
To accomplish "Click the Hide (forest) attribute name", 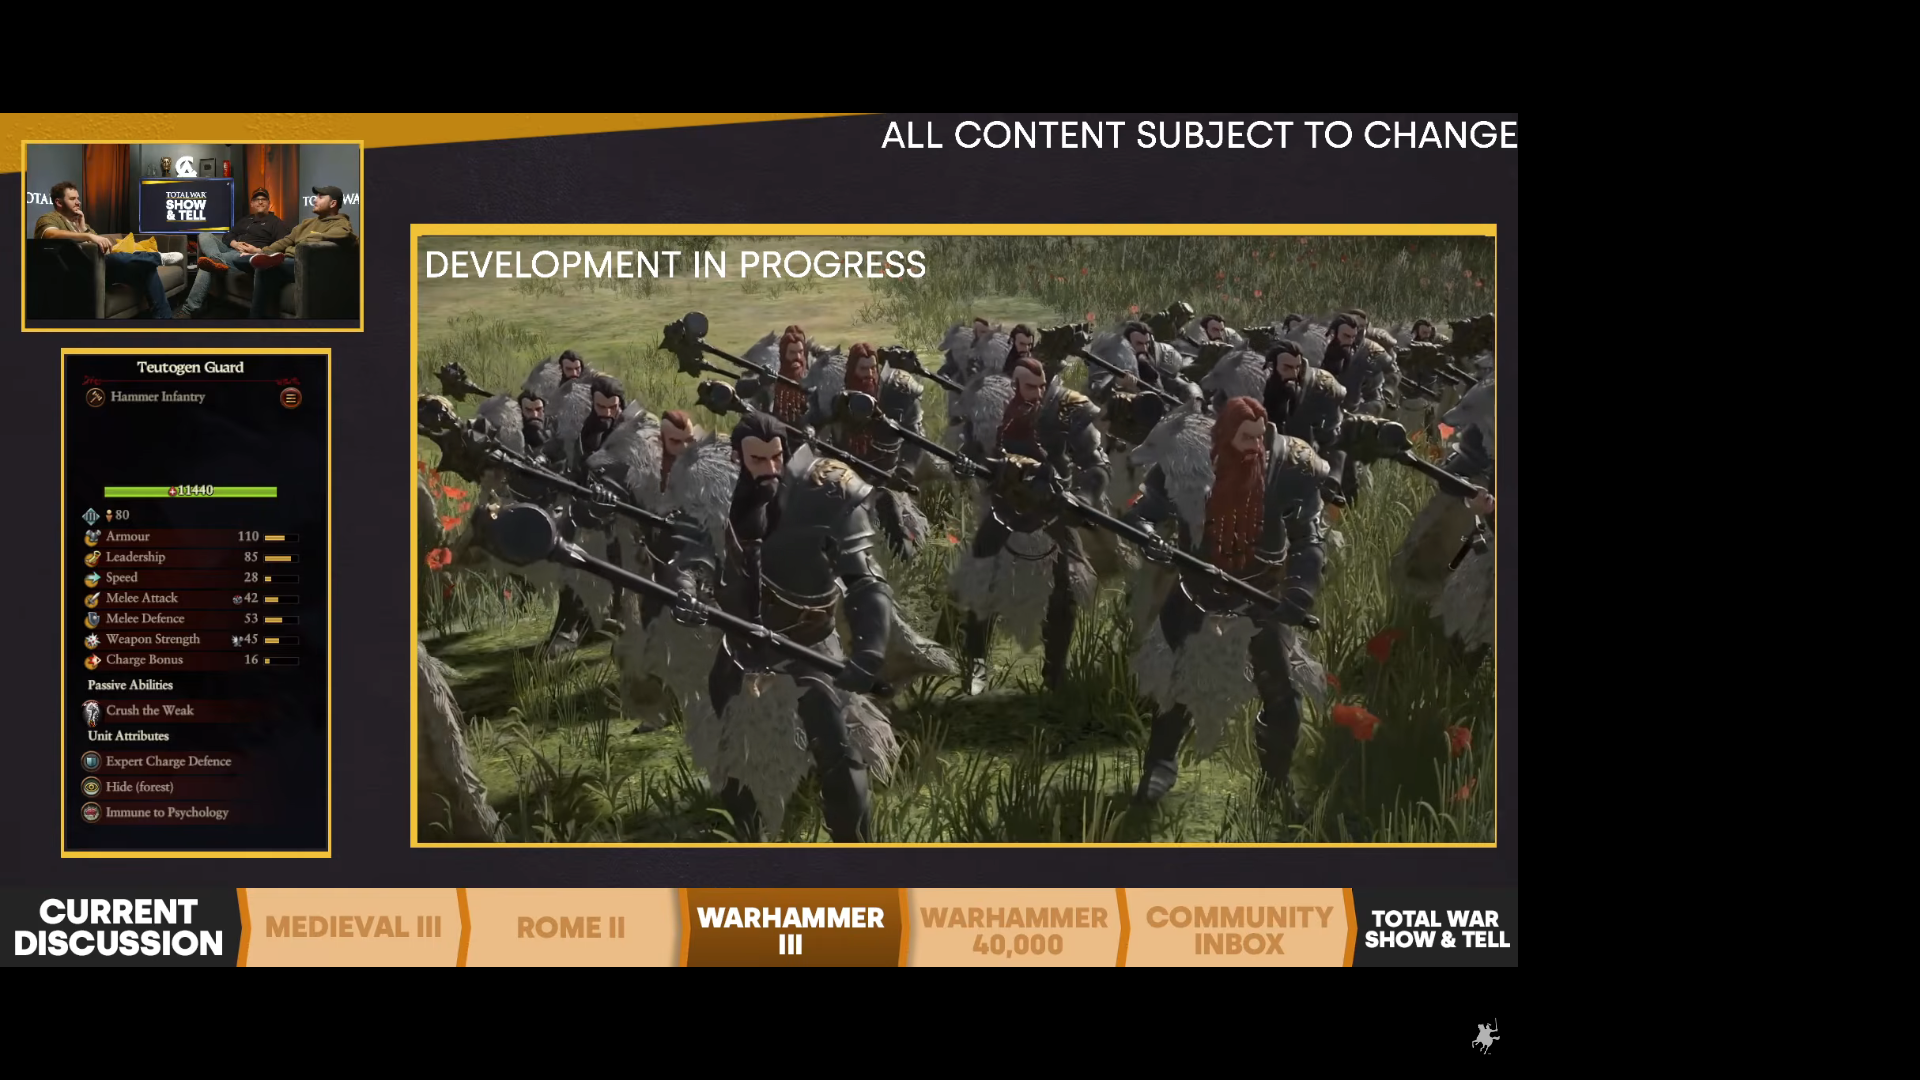I will click(x=140, y=787).
